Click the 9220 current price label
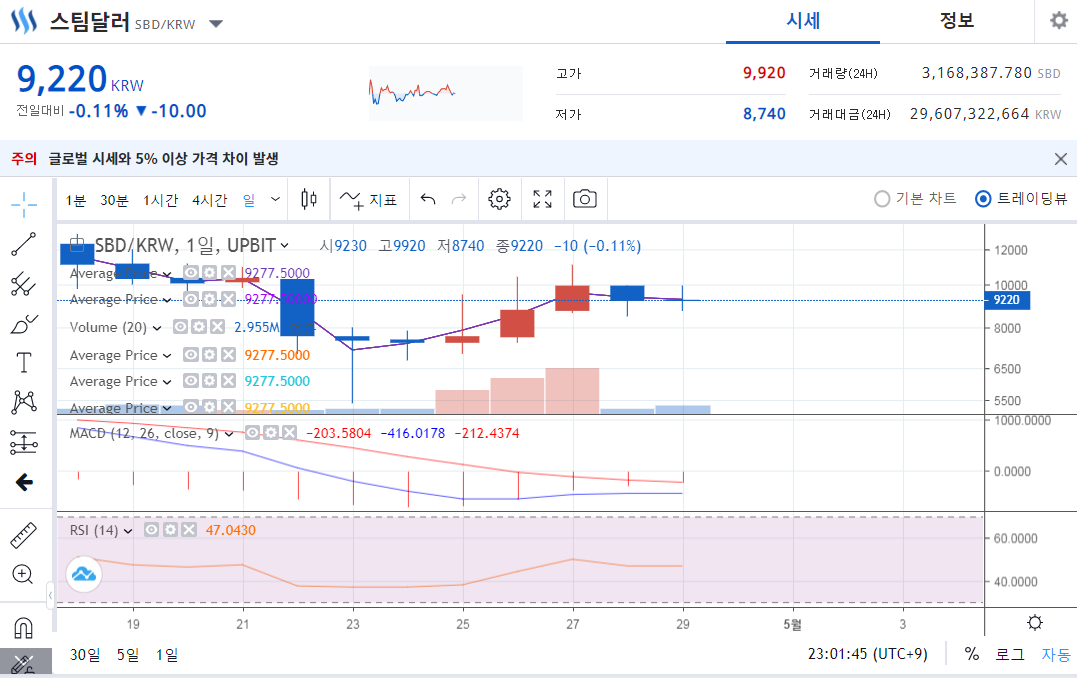The height and width of the screenshot is (678, 1077). pos(1007,300)
